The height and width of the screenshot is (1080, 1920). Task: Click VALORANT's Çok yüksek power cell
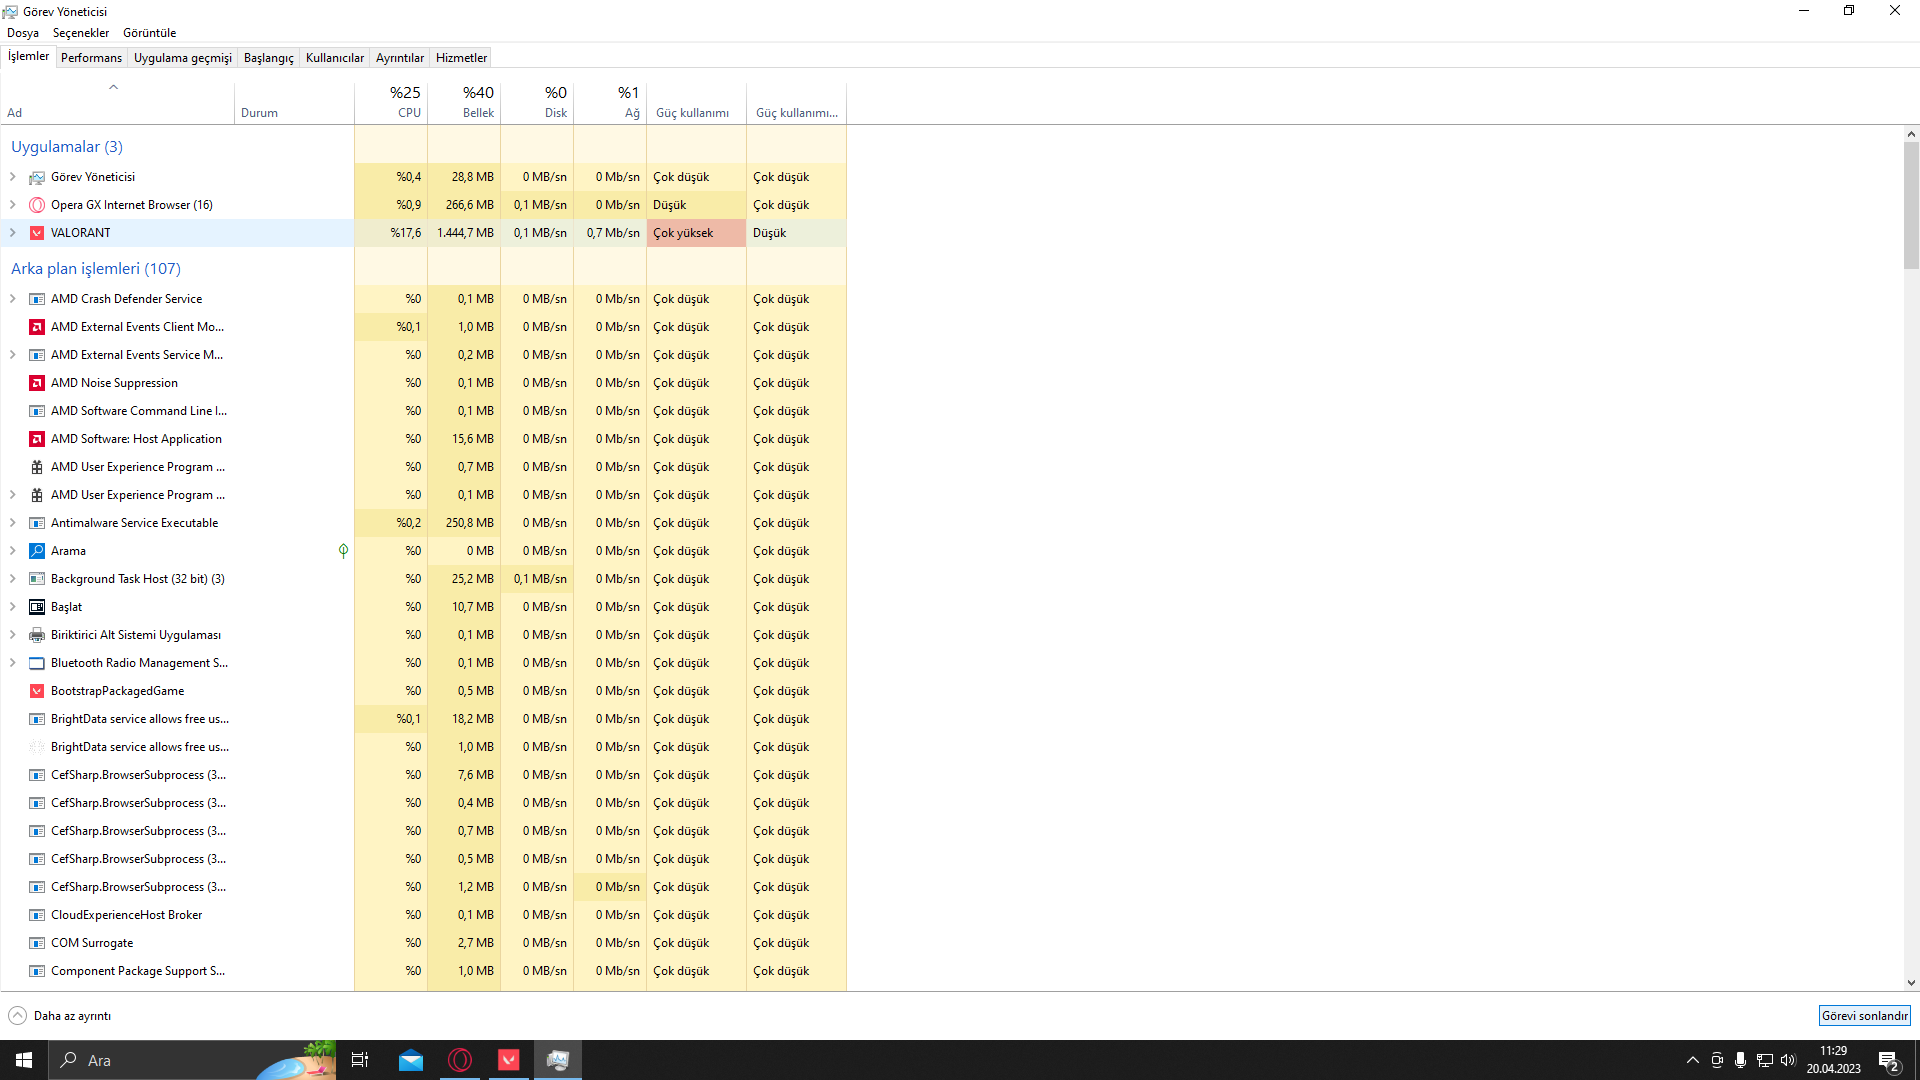[x=696, y=233]
